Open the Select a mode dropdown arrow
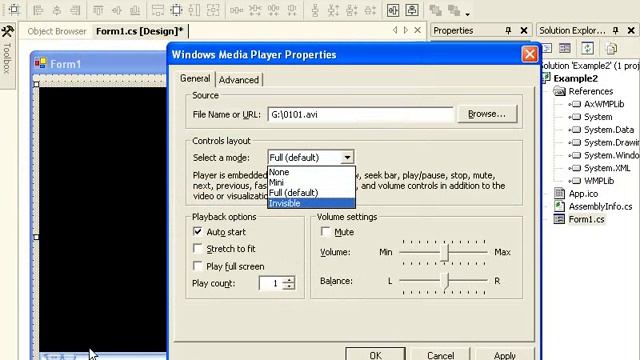 [347, 157]
